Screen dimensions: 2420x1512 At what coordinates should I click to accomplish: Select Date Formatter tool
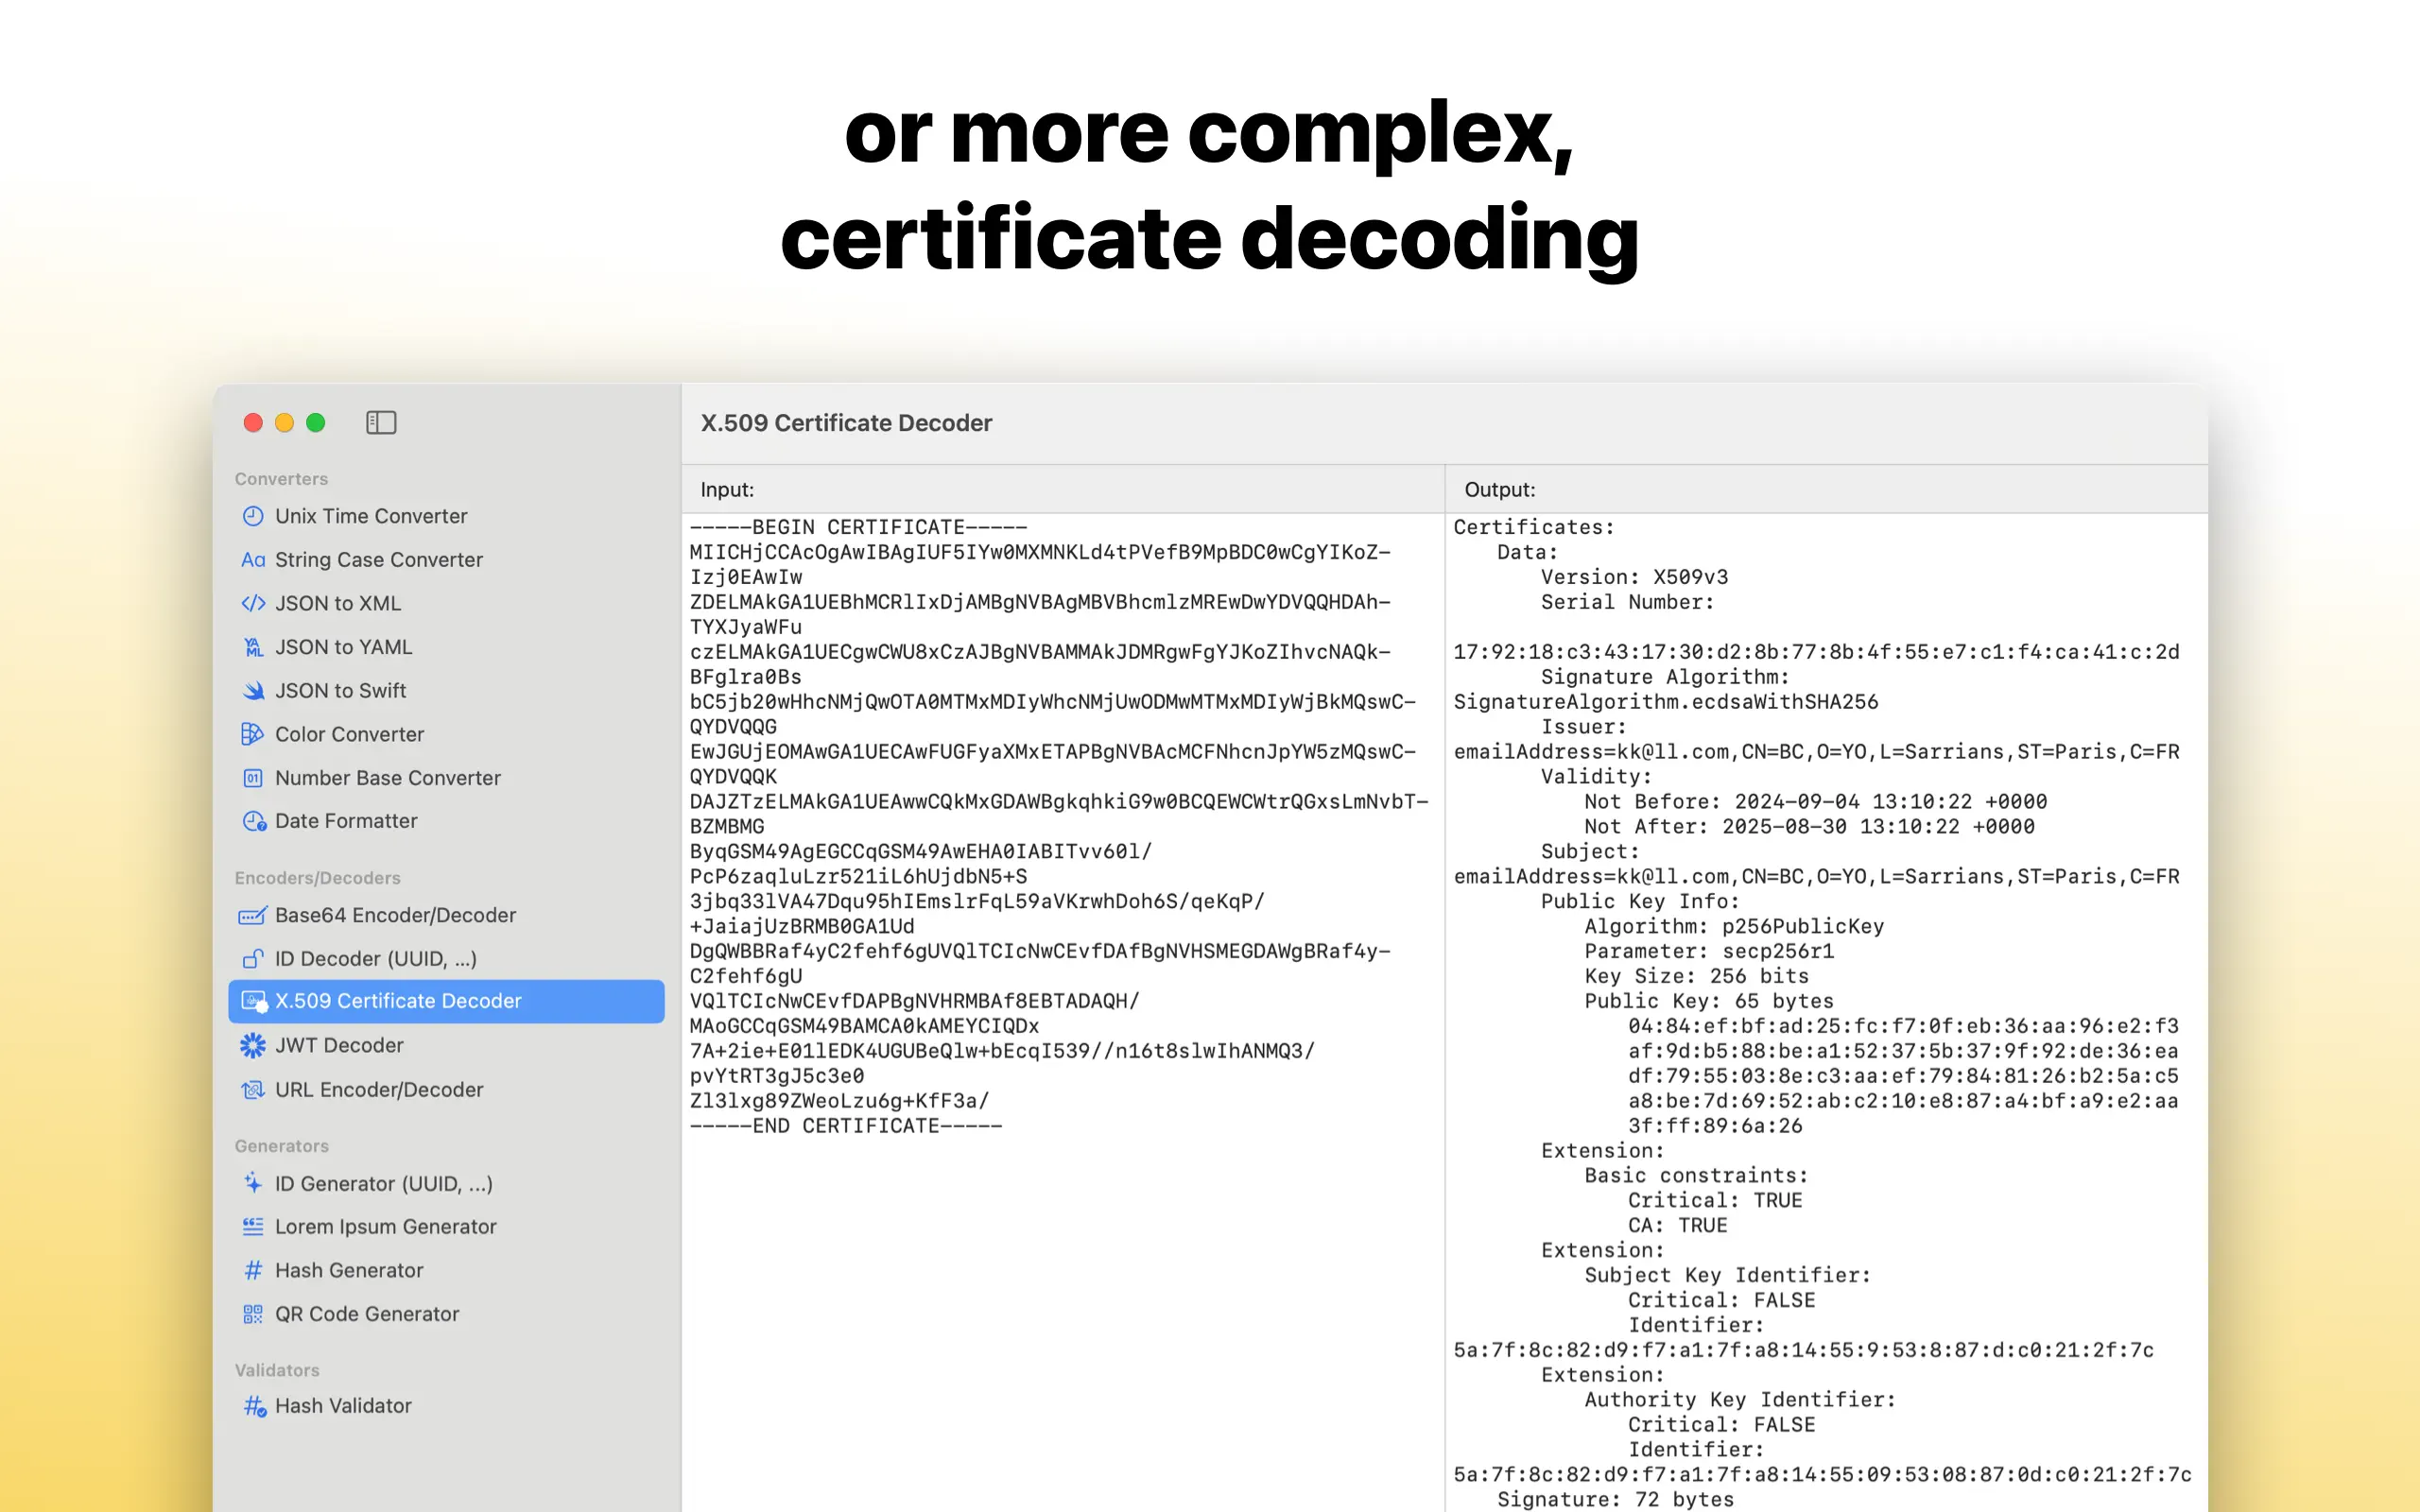click(346, 821)
